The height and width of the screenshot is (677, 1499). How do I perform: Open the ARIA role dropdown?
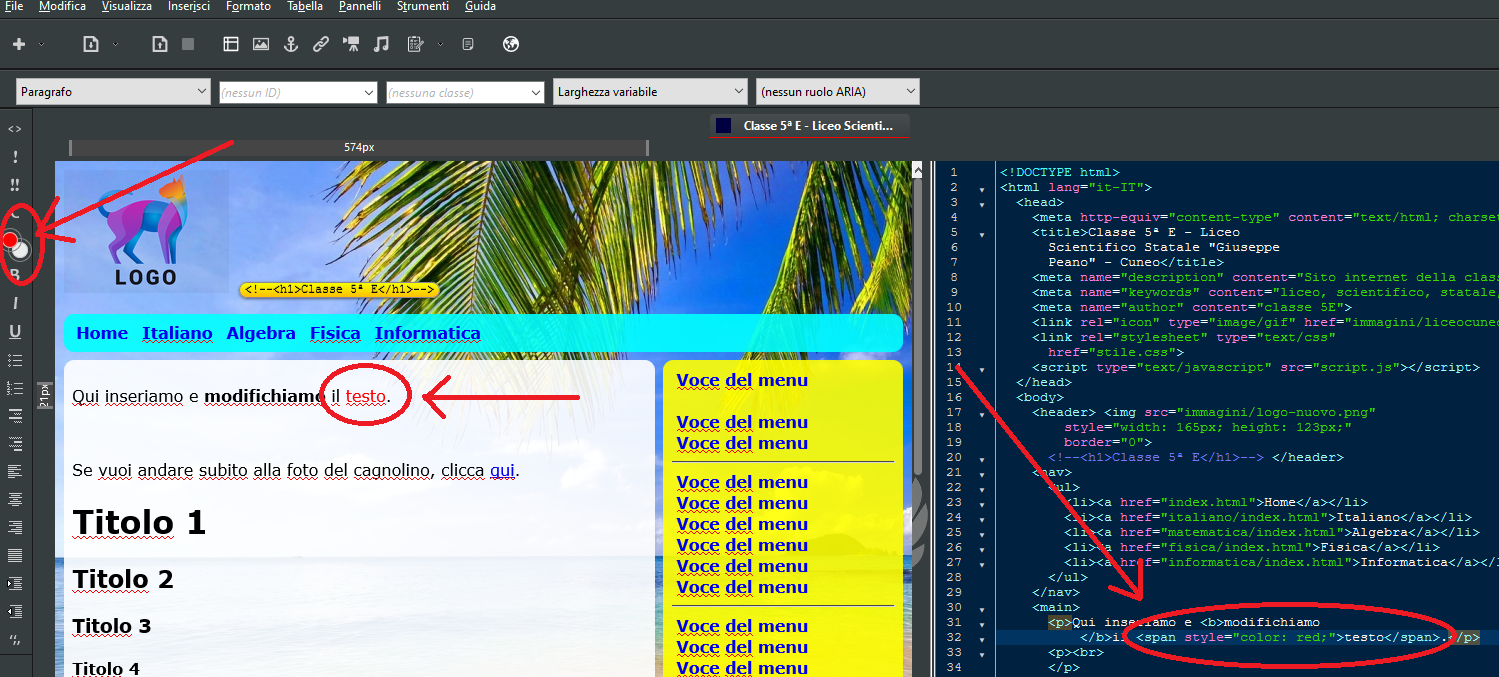pyautogui.click(x=837, y=92)
